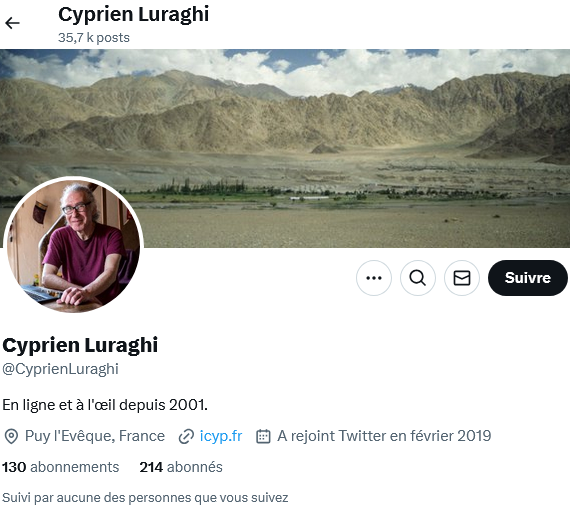Send a message via the envelope icon
Viewport: 570px width, 516px height.
(462, 278)
